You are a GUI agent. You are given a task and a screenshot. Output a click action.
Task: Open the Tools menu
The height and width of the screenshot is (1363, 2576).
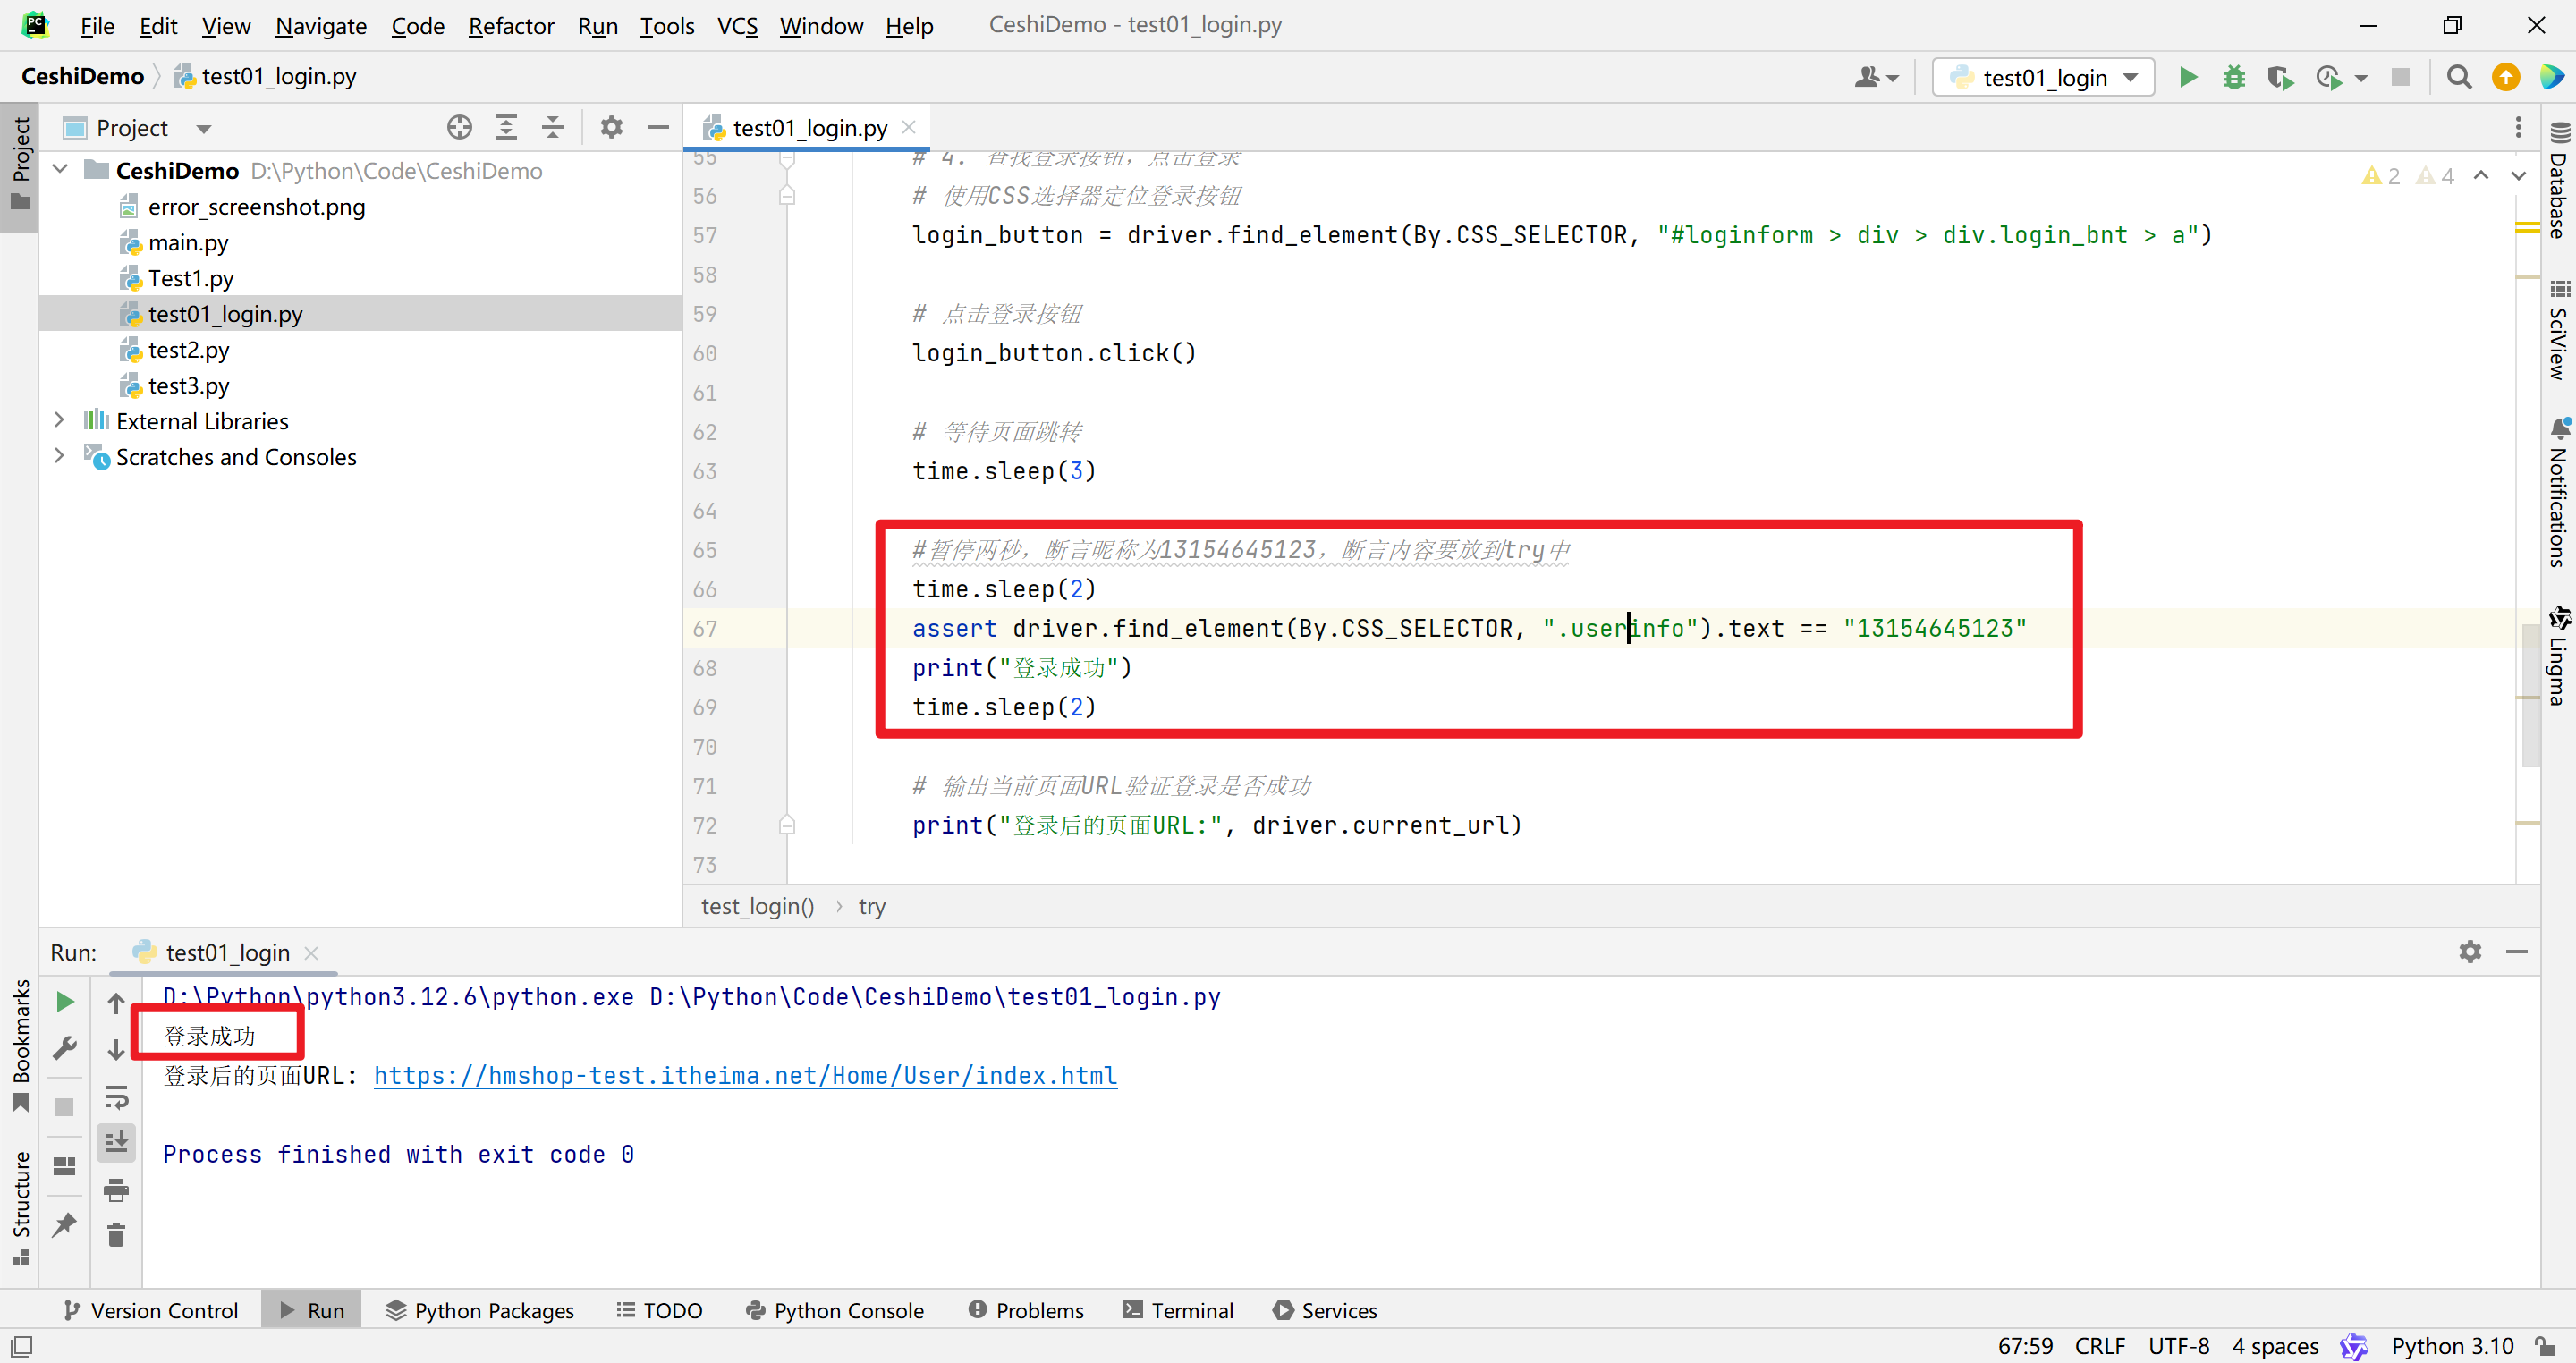click(x=667, y=26)
